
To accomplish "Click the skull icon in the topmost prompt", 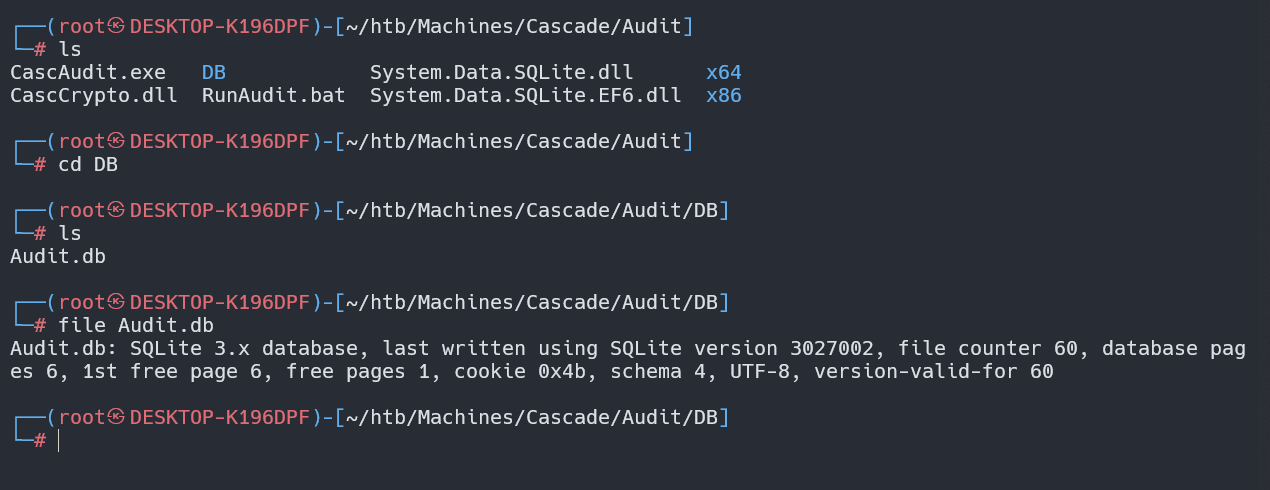I will click(116, 26).
